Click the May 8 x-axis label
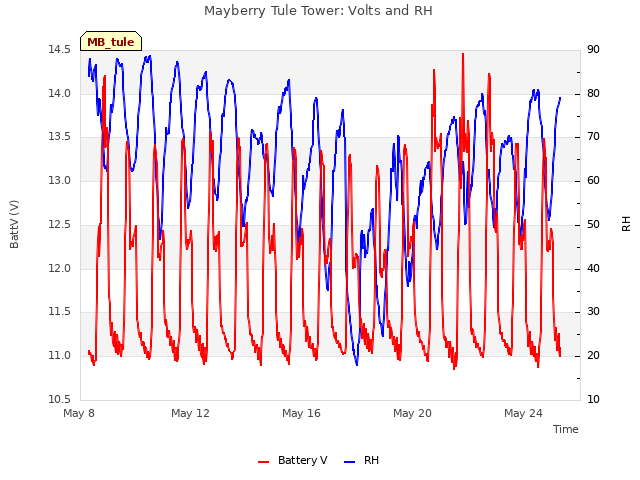Viewport: 640px width, 480px height. [79, 413]
